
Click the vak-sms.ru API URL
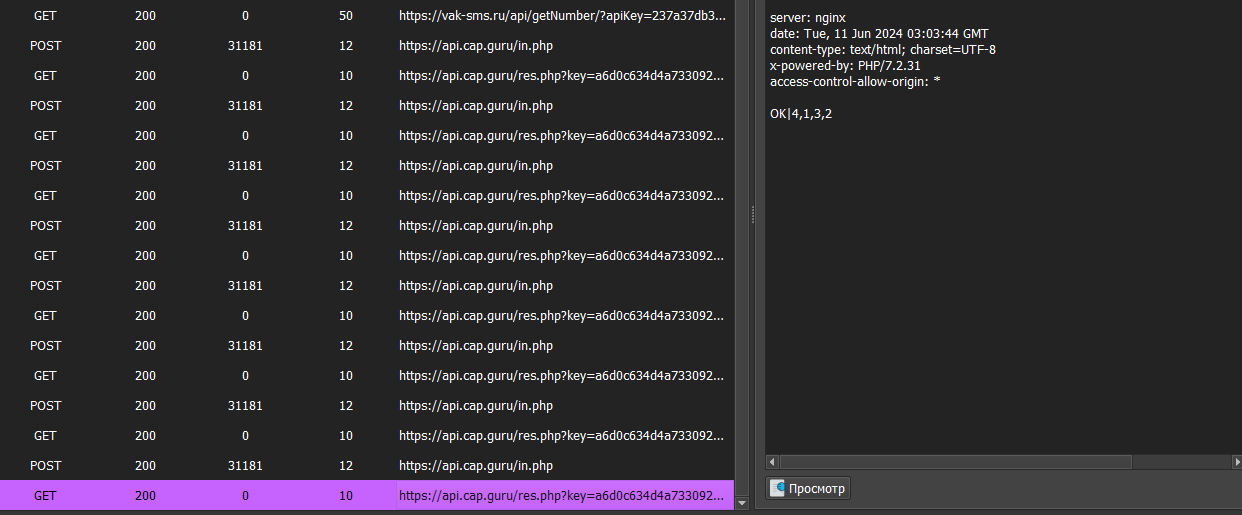point(562,16)
